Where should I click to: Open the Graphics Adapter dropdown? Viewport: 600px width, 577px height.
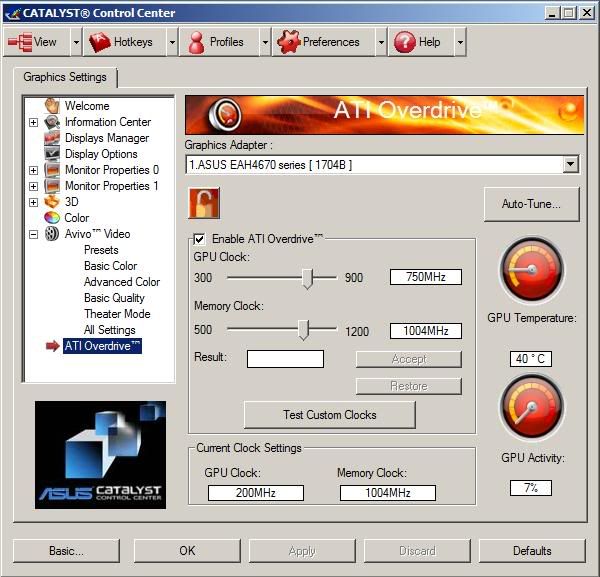(x=570, y=165)
